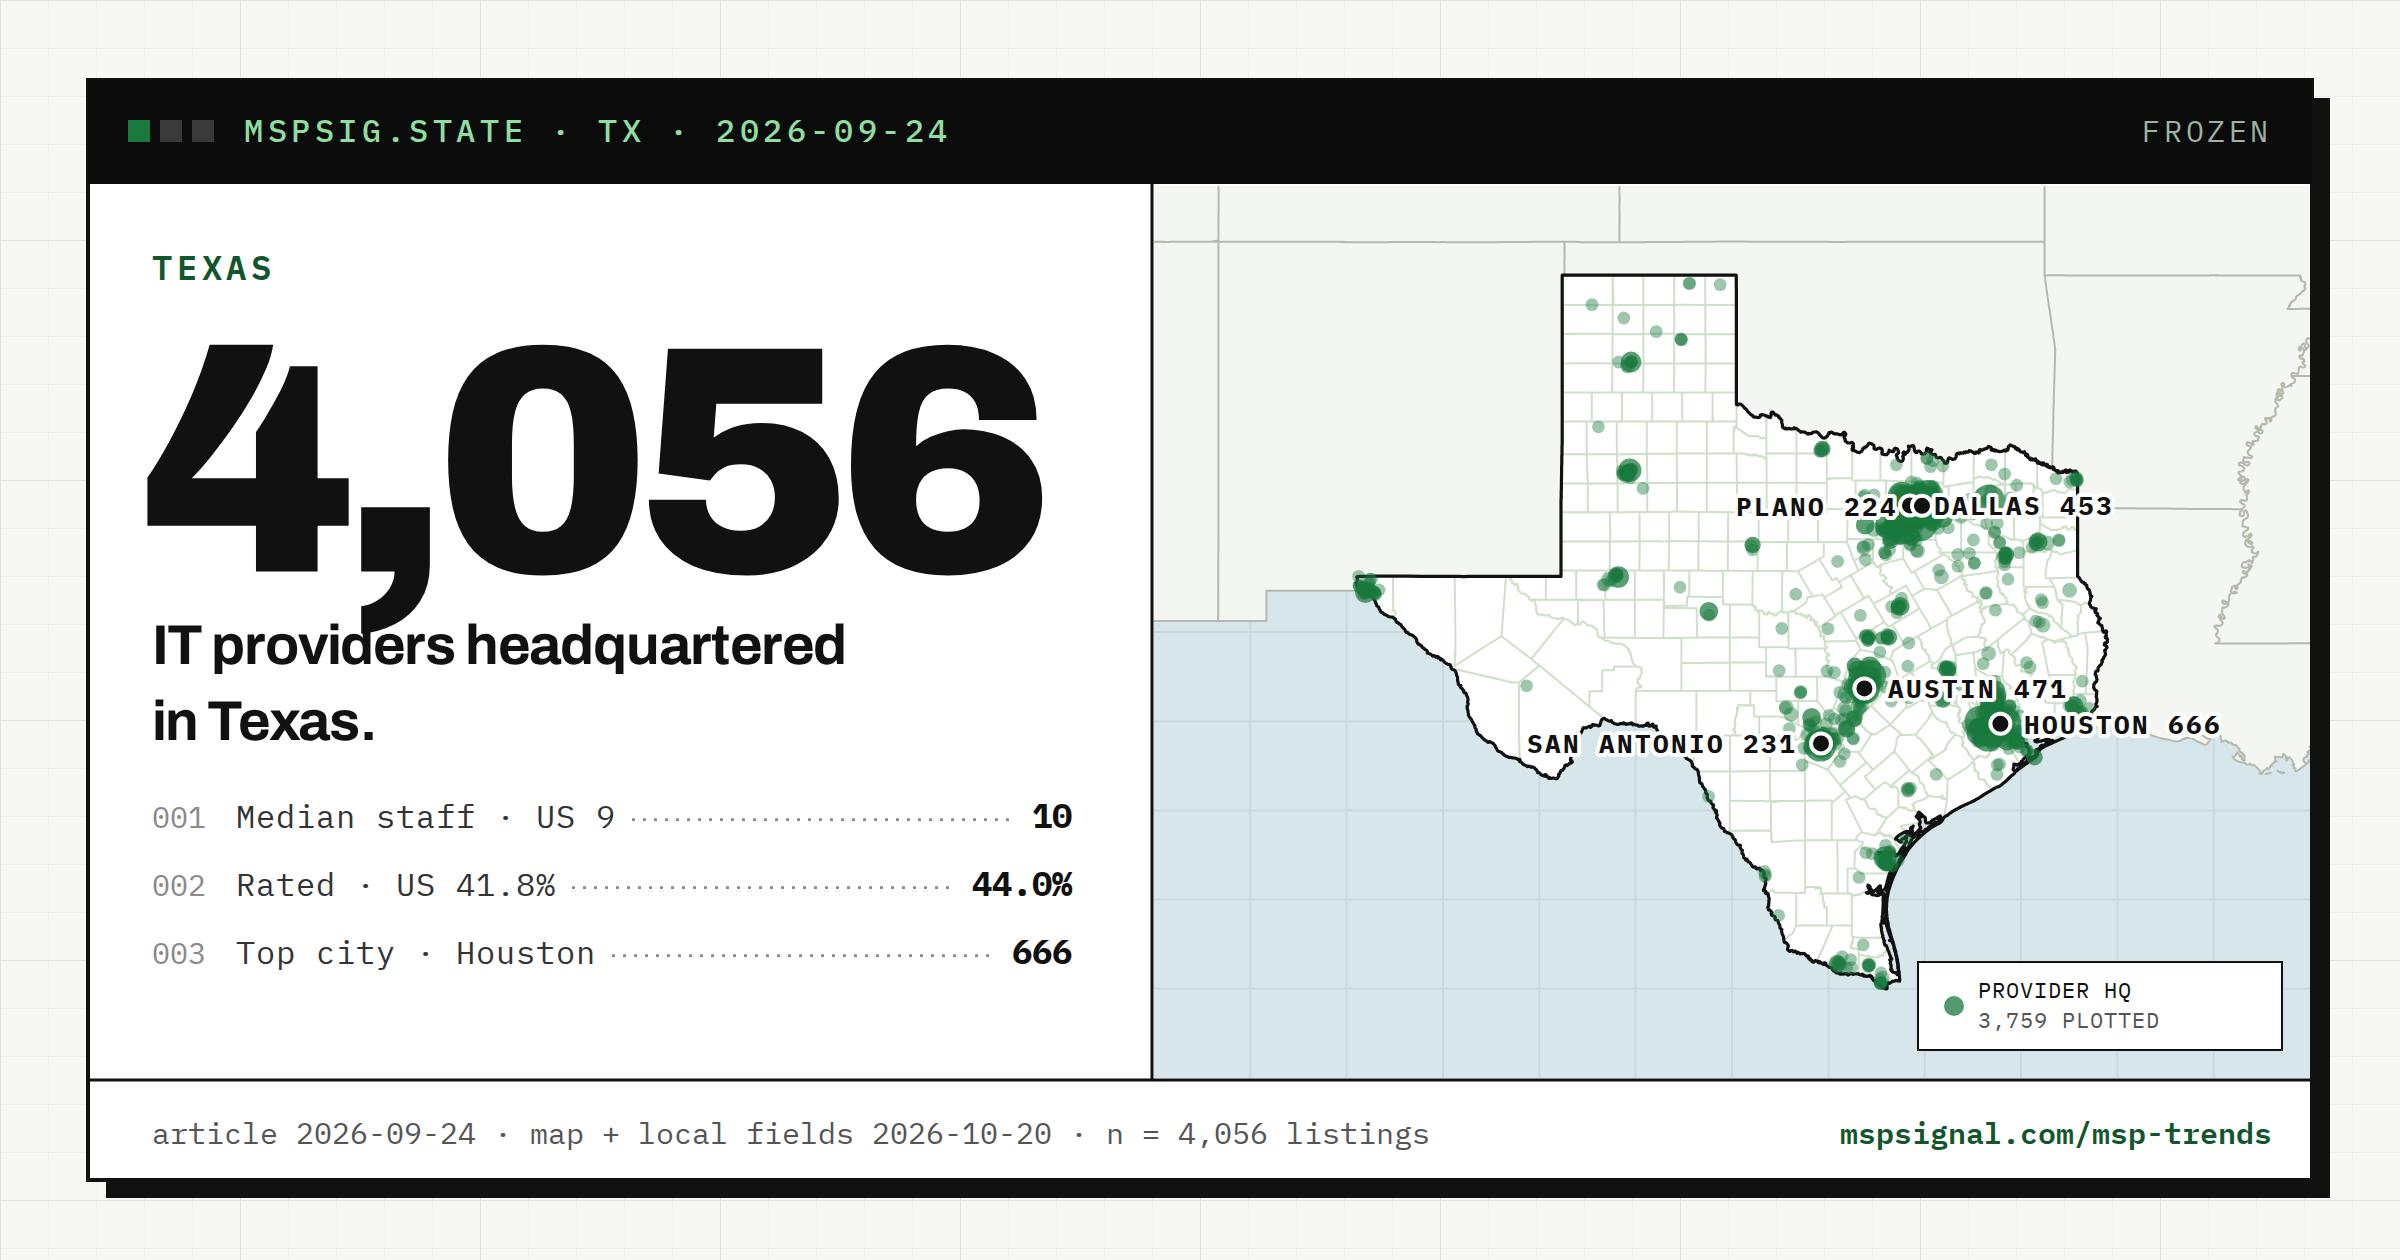
Task: Click the green Provider HQ legend dot
Action: point(1953,1006)
